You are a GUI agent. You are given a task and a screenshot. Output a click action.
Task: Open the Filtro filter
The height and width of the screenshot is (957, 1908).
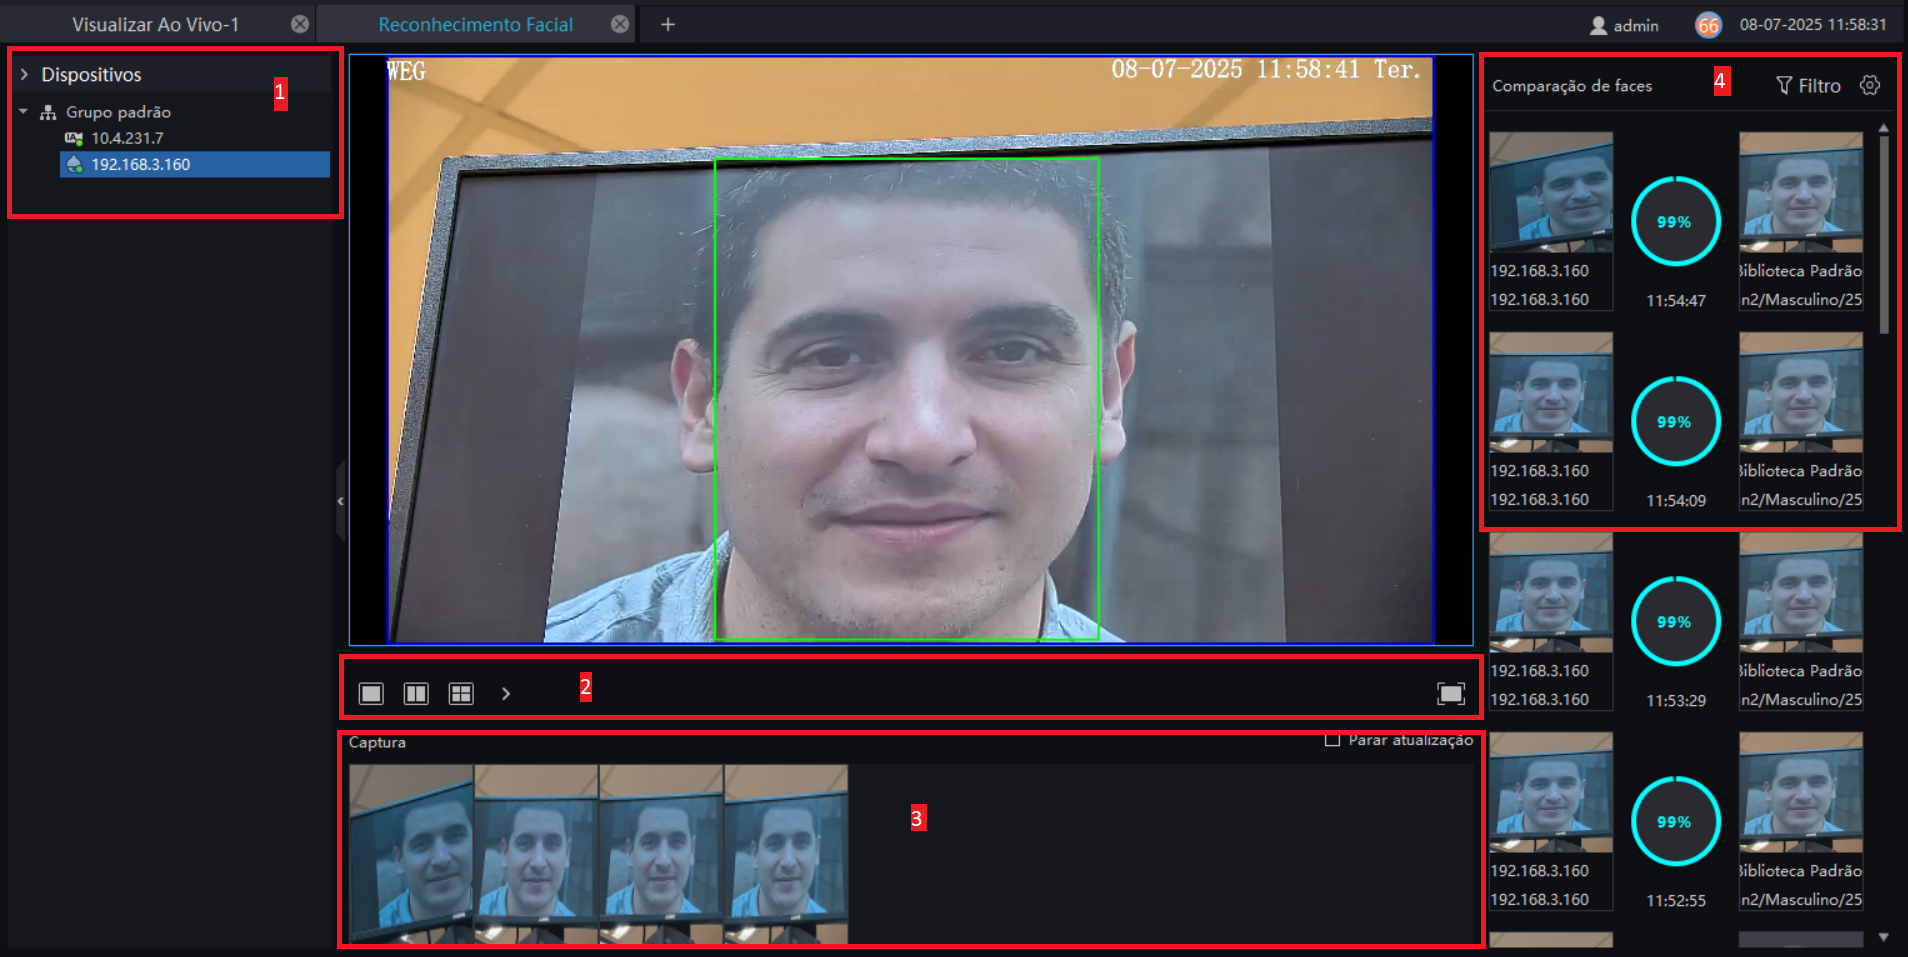click(1808, 86)
